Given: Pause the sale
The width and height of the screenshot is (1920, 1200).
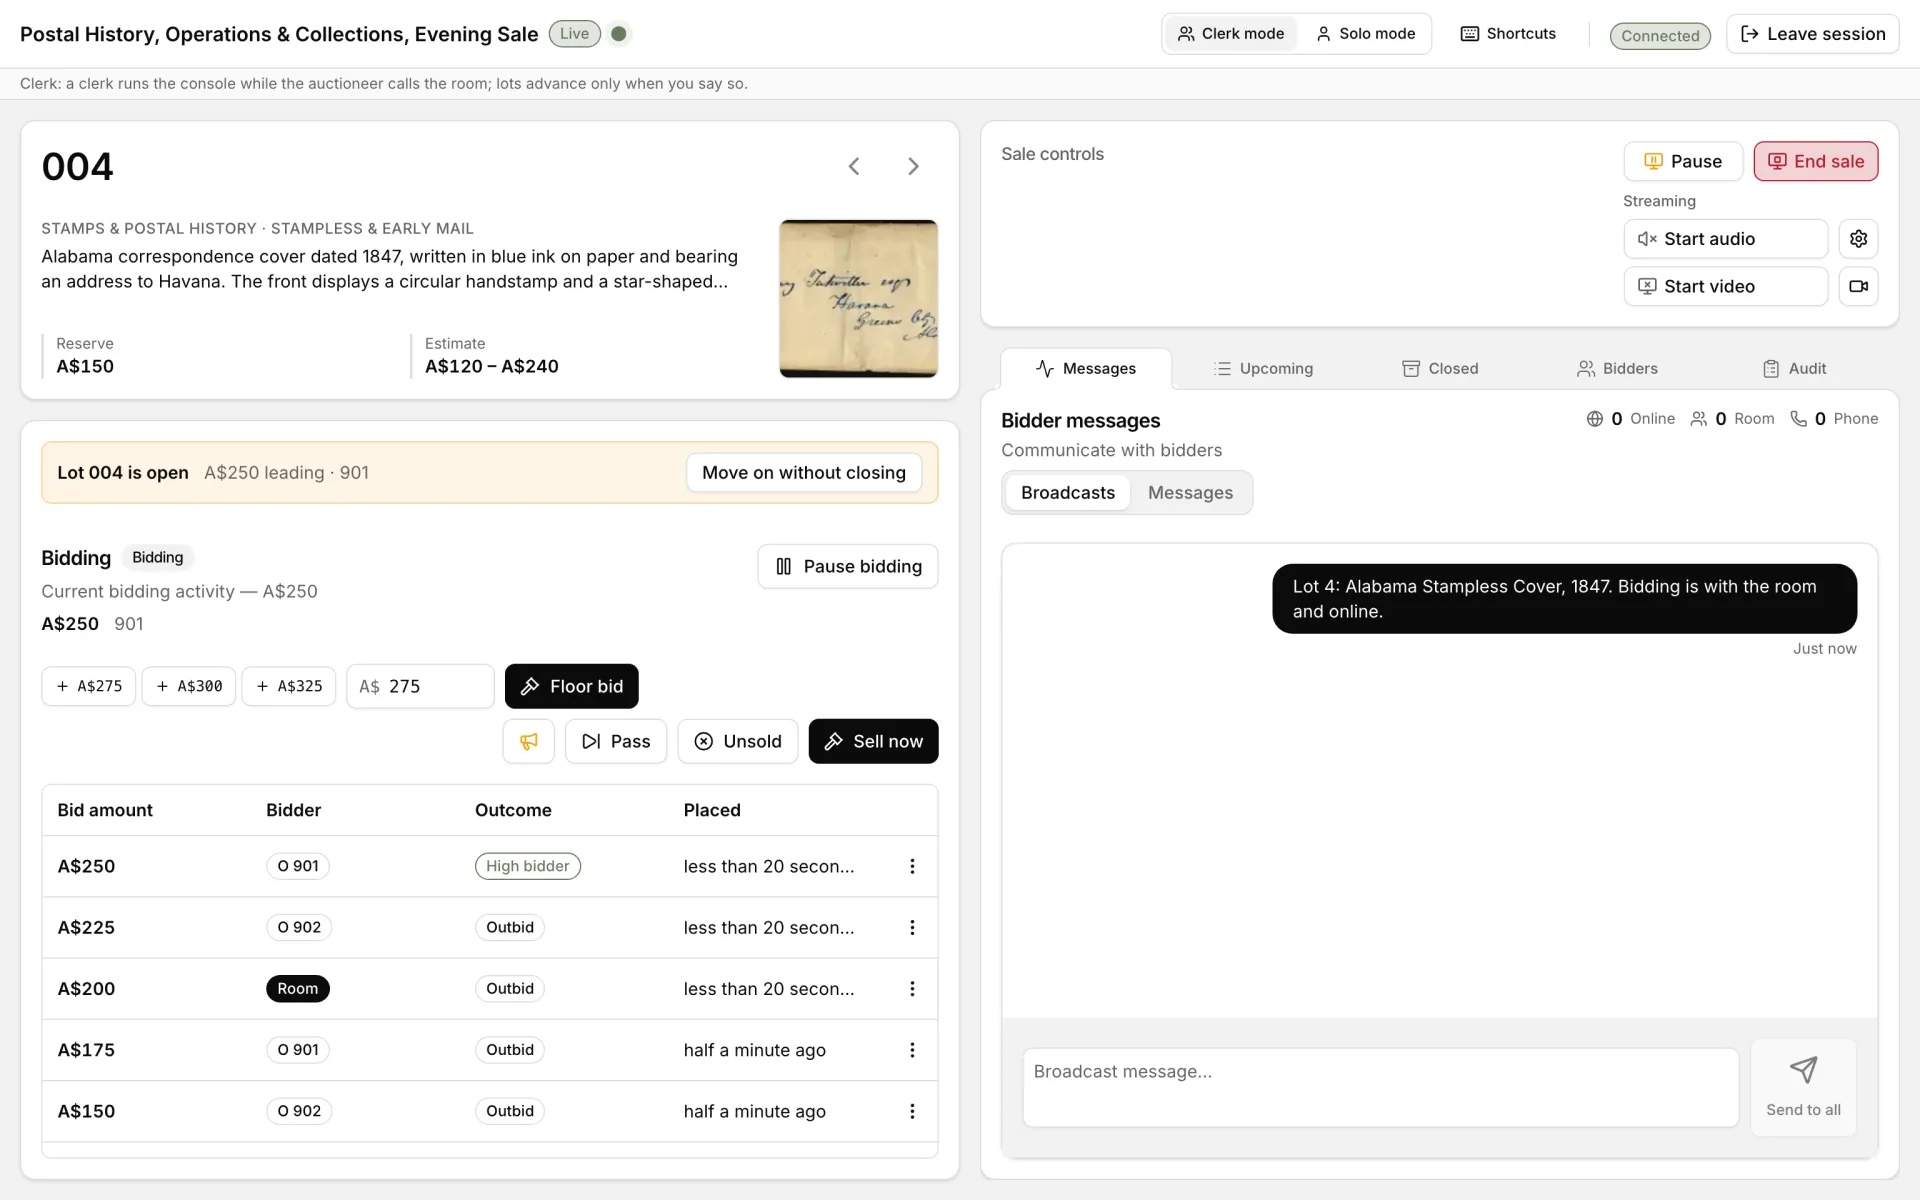Looking at the screenshot, I should tap(1683, 162).
